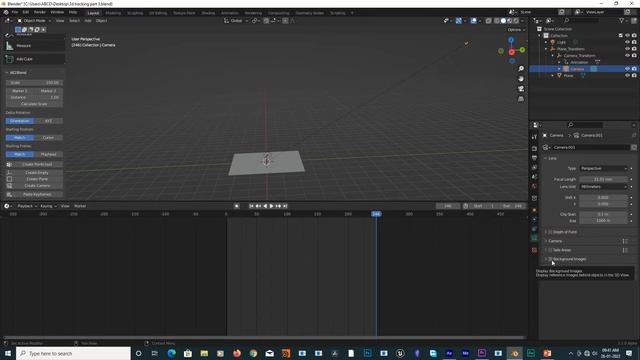The height and width of the screenshot is (360, 640).
Task: Open the lens Type Perspective dropdown
Action: [x=603, y=168]
